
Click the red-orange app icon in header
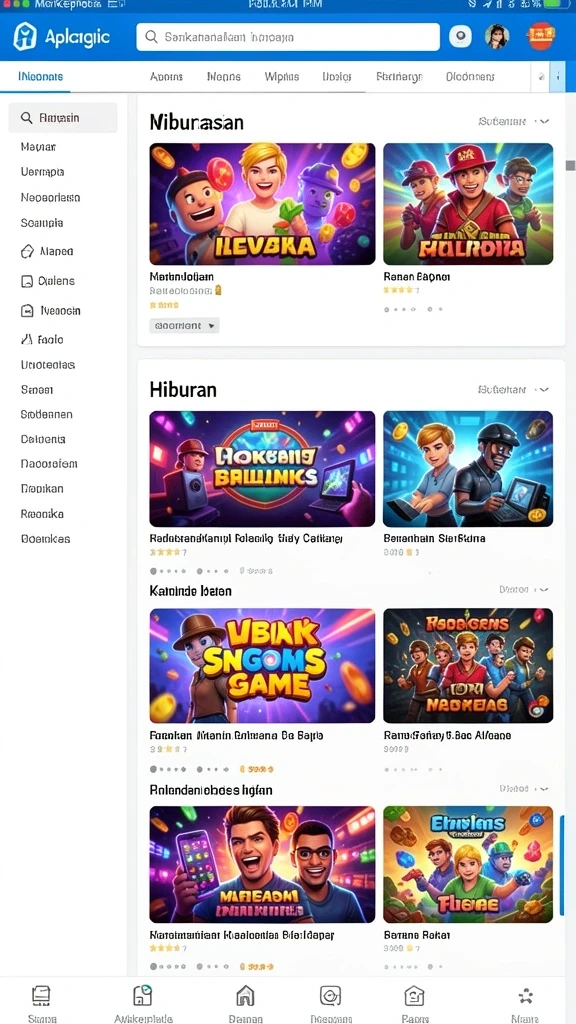(x=541, y=36)
